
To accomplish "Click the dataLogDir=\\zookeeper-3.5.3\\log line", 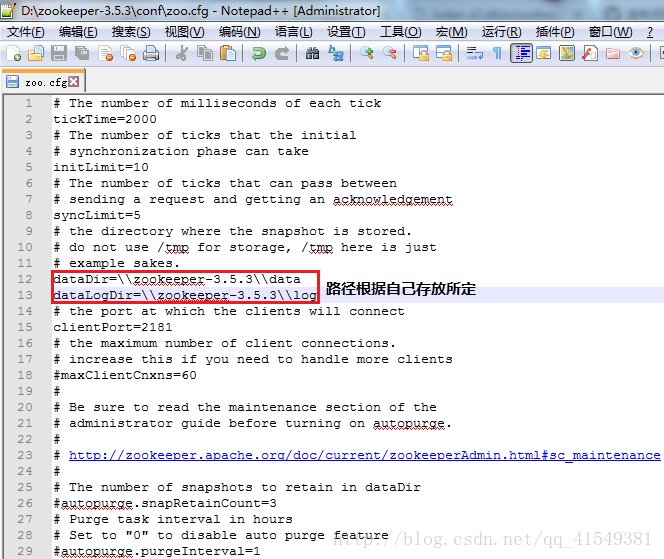I will 185,295.
